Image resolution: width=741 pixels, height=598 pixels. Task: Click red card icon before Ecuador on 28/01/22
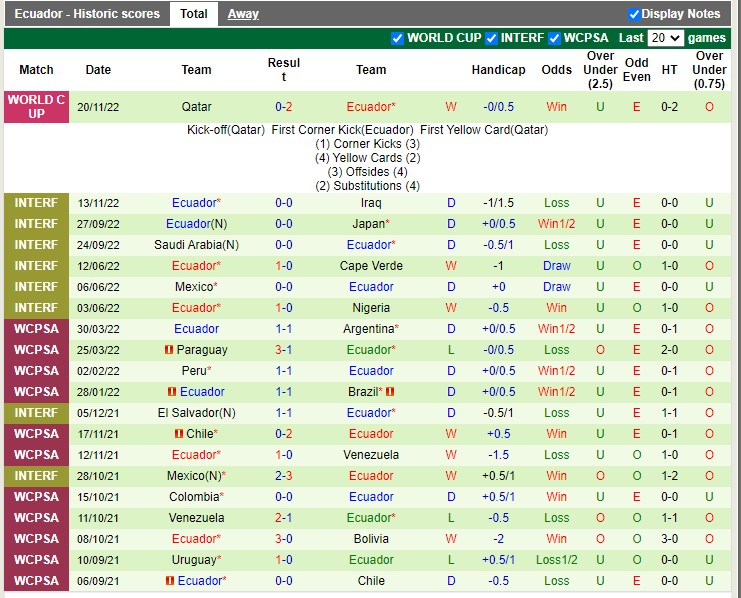[x=172, y=392]
